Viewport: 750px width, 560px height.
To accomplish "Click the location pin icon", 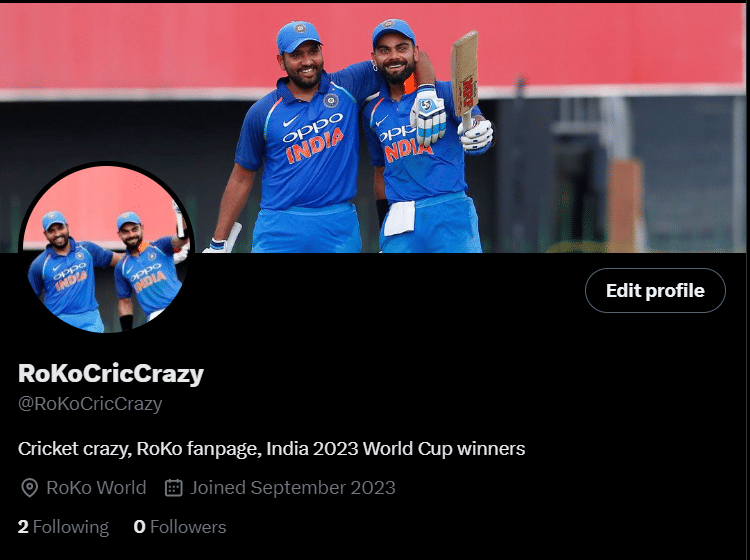I will coord(30,488).
